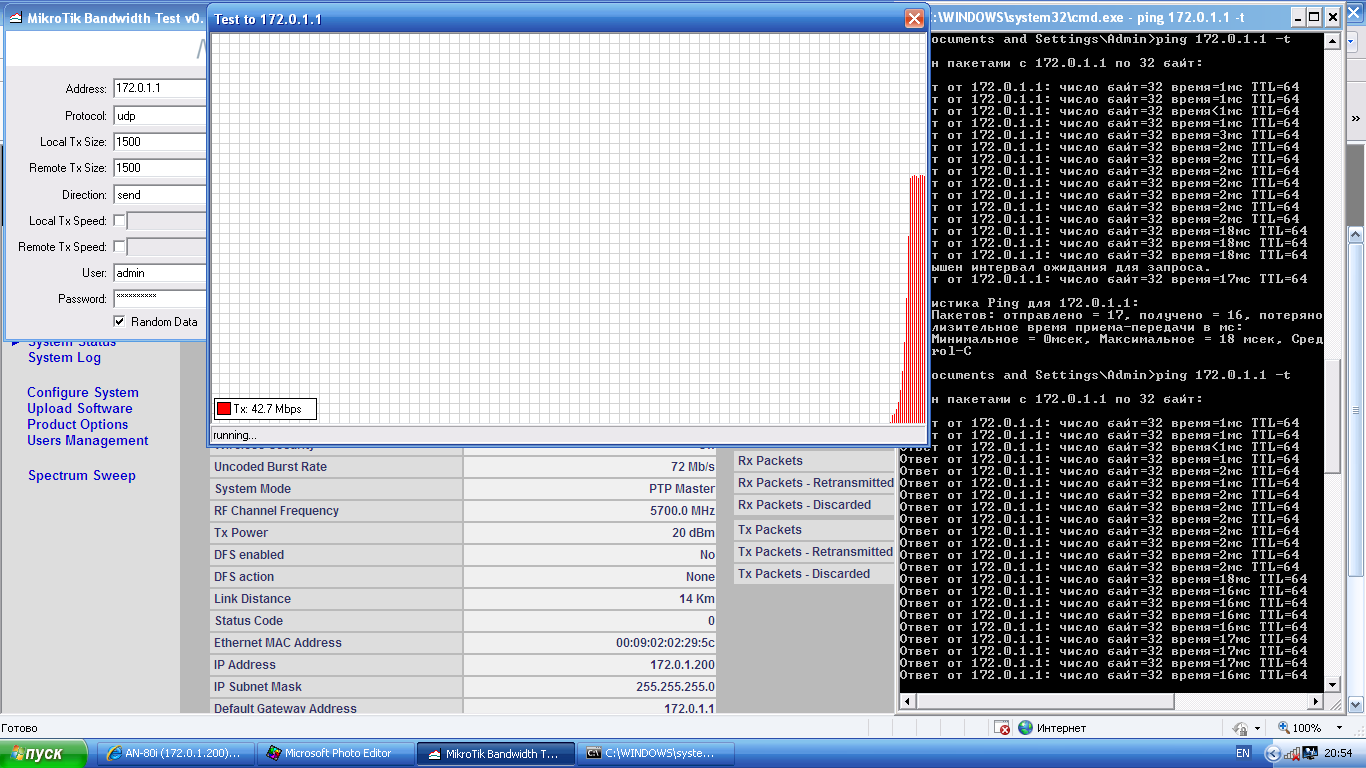Open the System Log page link
The image size is (1366, 768).
click(x=64, y=357)
